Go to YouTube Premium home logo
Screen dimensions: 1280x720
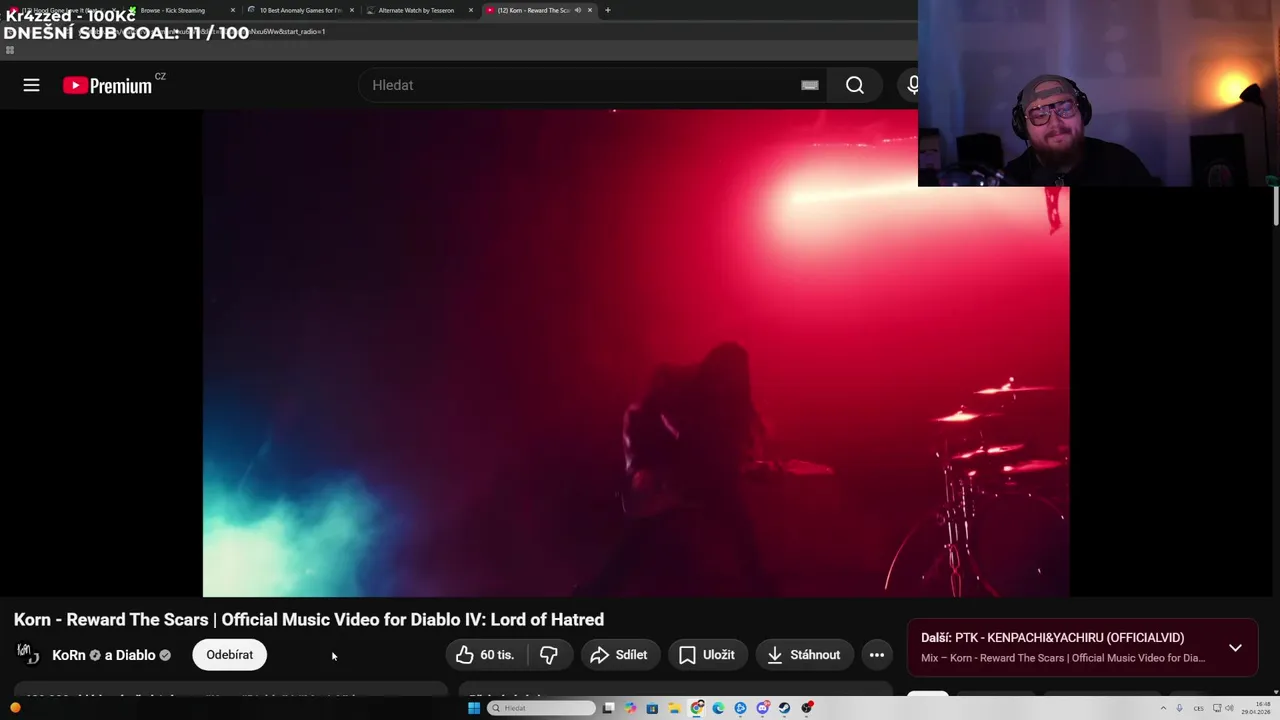click(x=107, y=85)
